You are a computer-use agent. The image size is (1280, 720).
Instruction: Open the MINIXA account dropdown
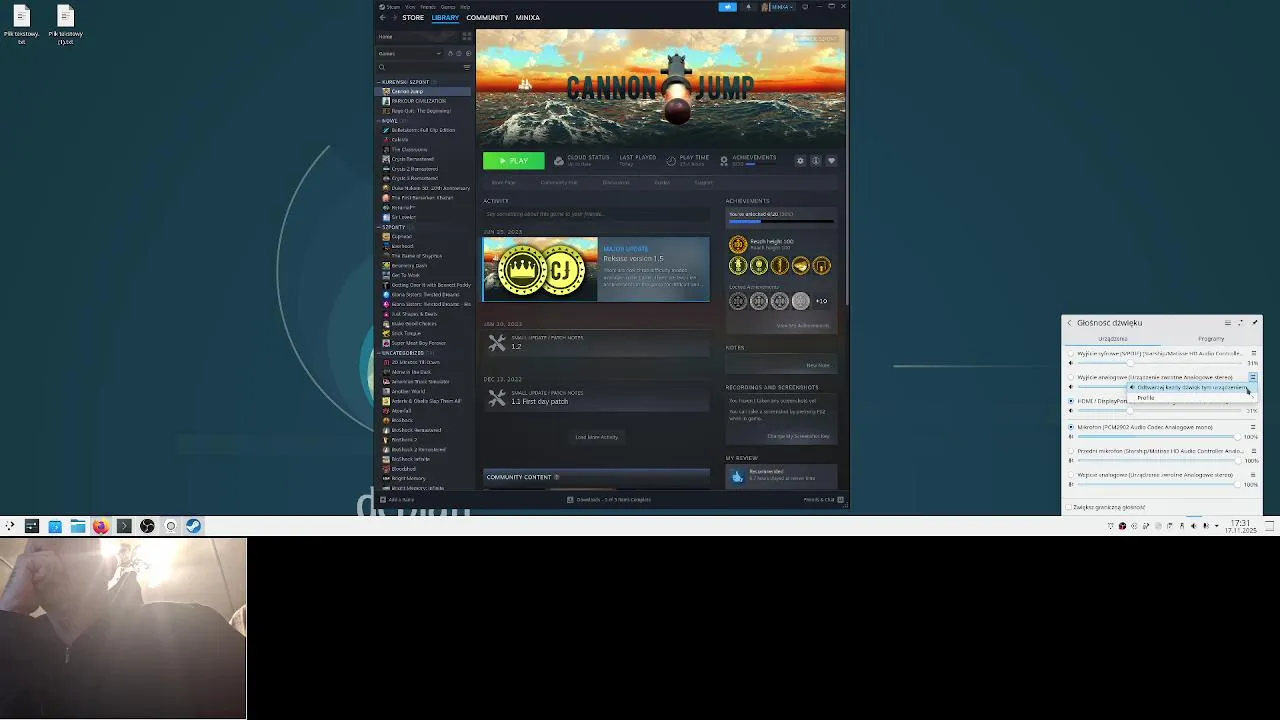click(x=778, y=7)
